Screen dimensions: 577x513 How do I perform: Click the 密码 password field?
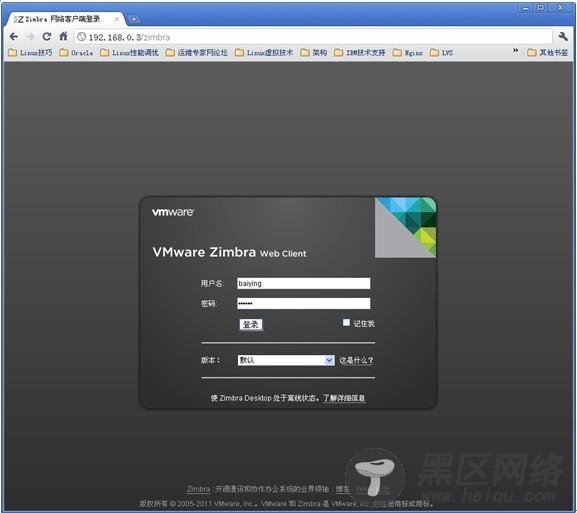tap(304, 304)
